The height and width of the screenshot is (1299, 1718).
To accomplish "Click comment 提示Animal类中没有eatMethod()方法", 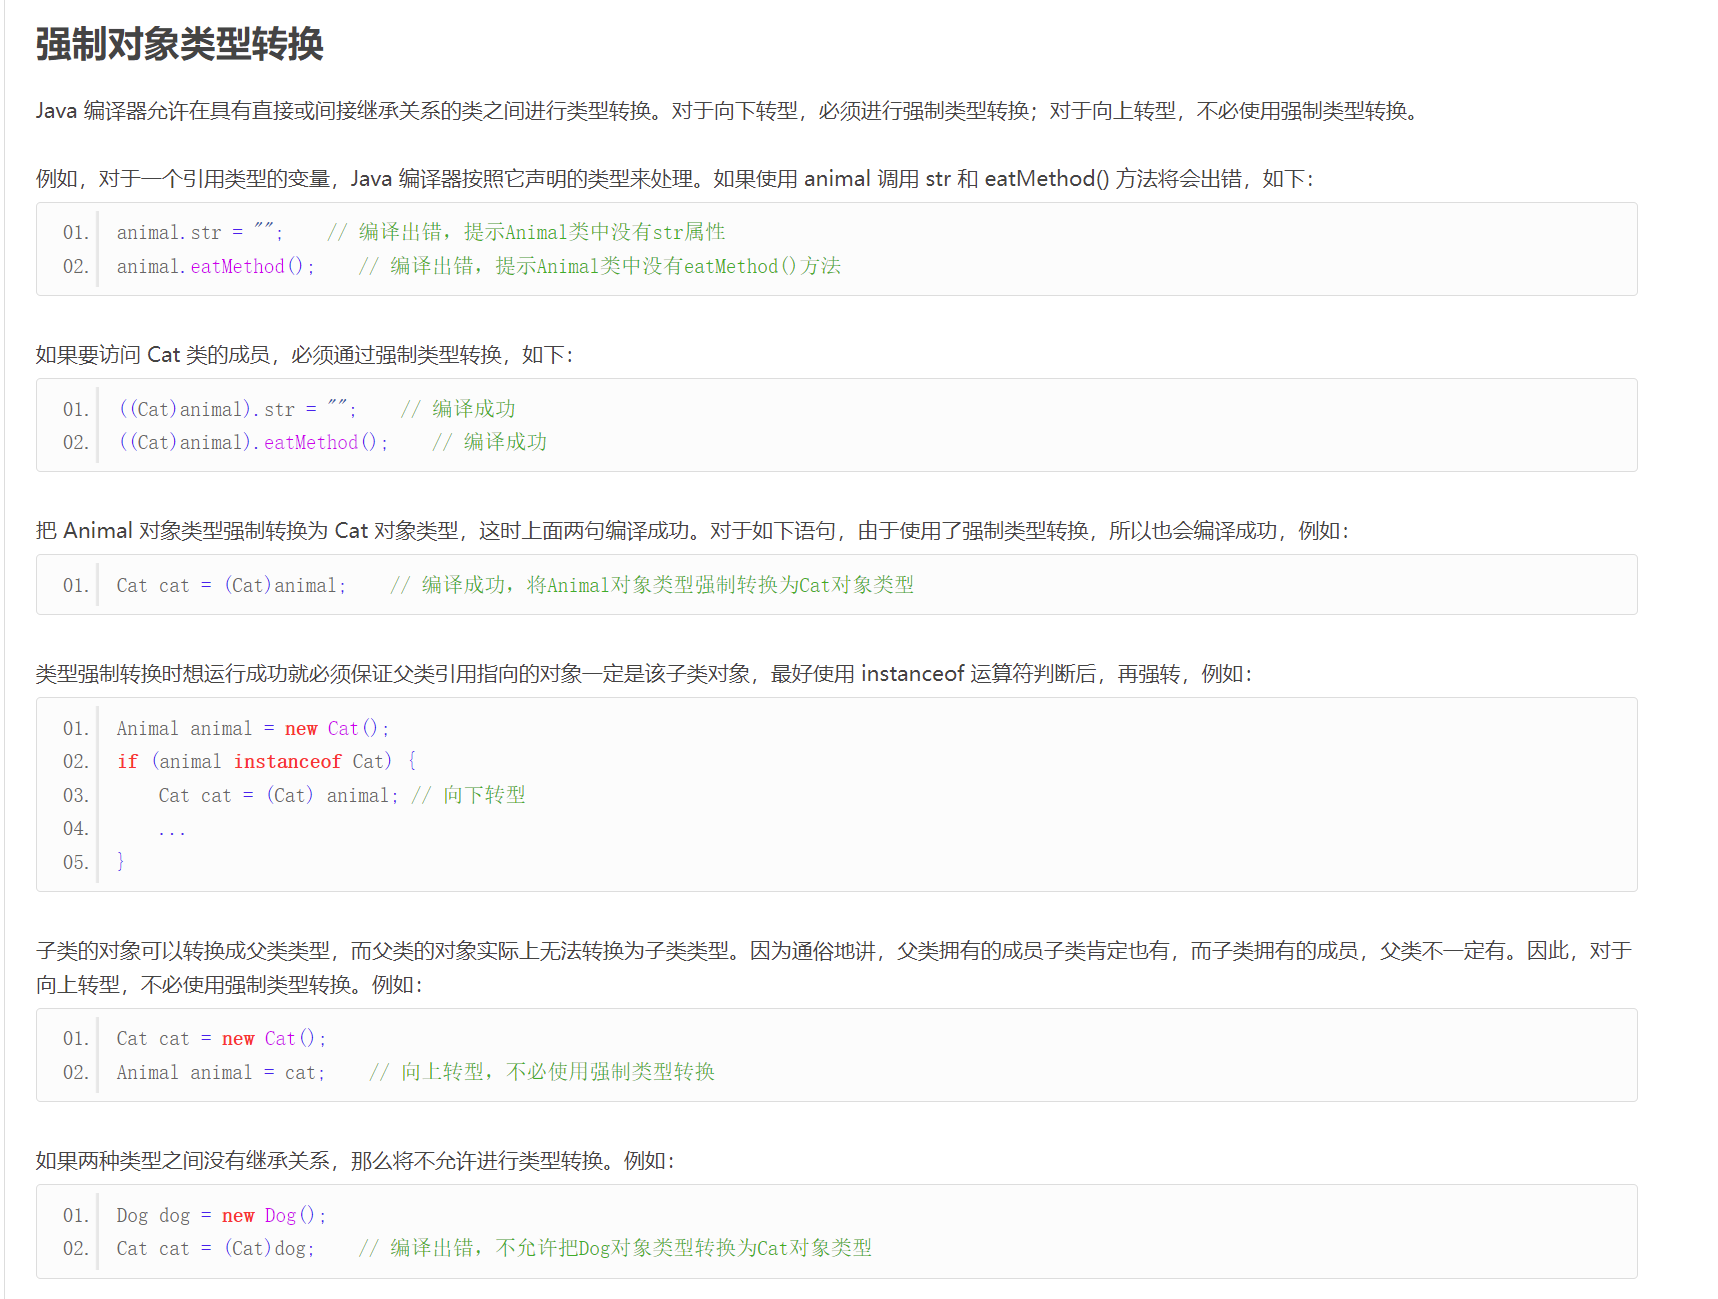I will 668,266.
